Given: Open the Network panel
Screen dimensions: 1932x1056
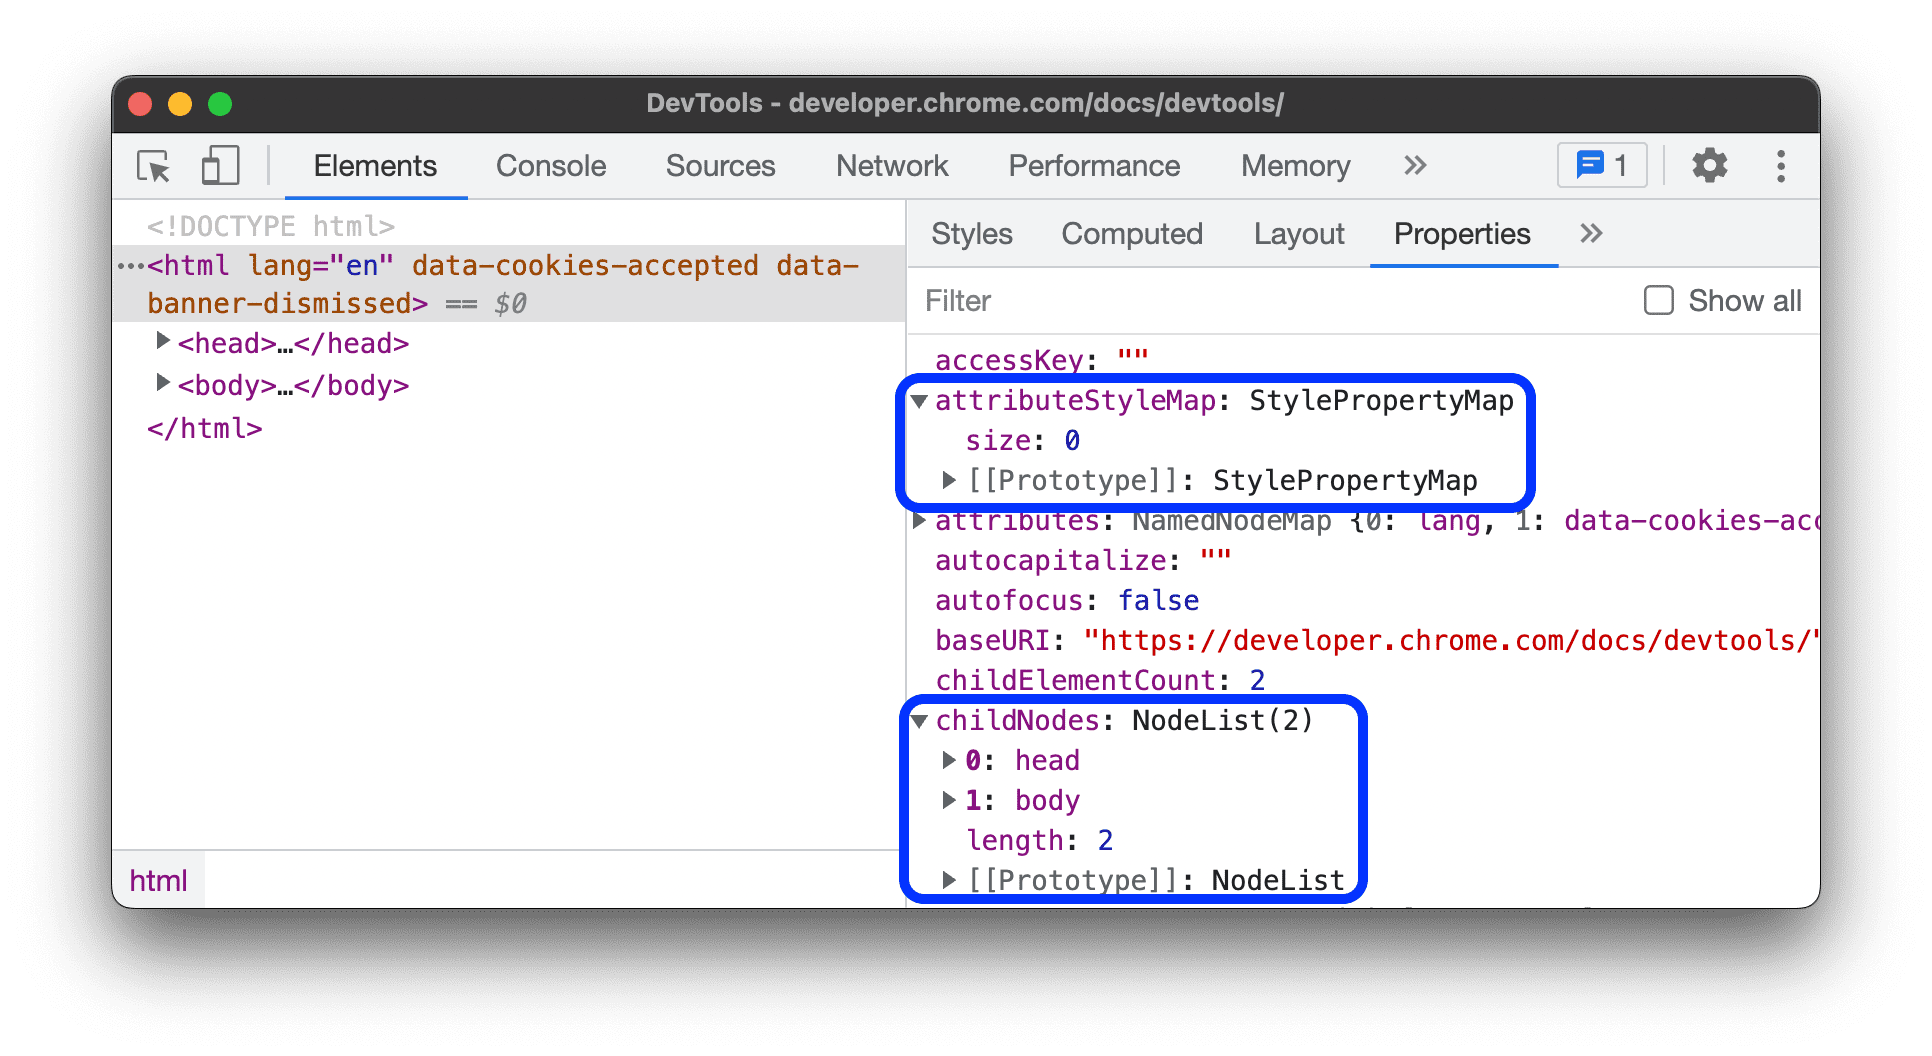Looking at the screenshot, I should (x=891, y=166).
